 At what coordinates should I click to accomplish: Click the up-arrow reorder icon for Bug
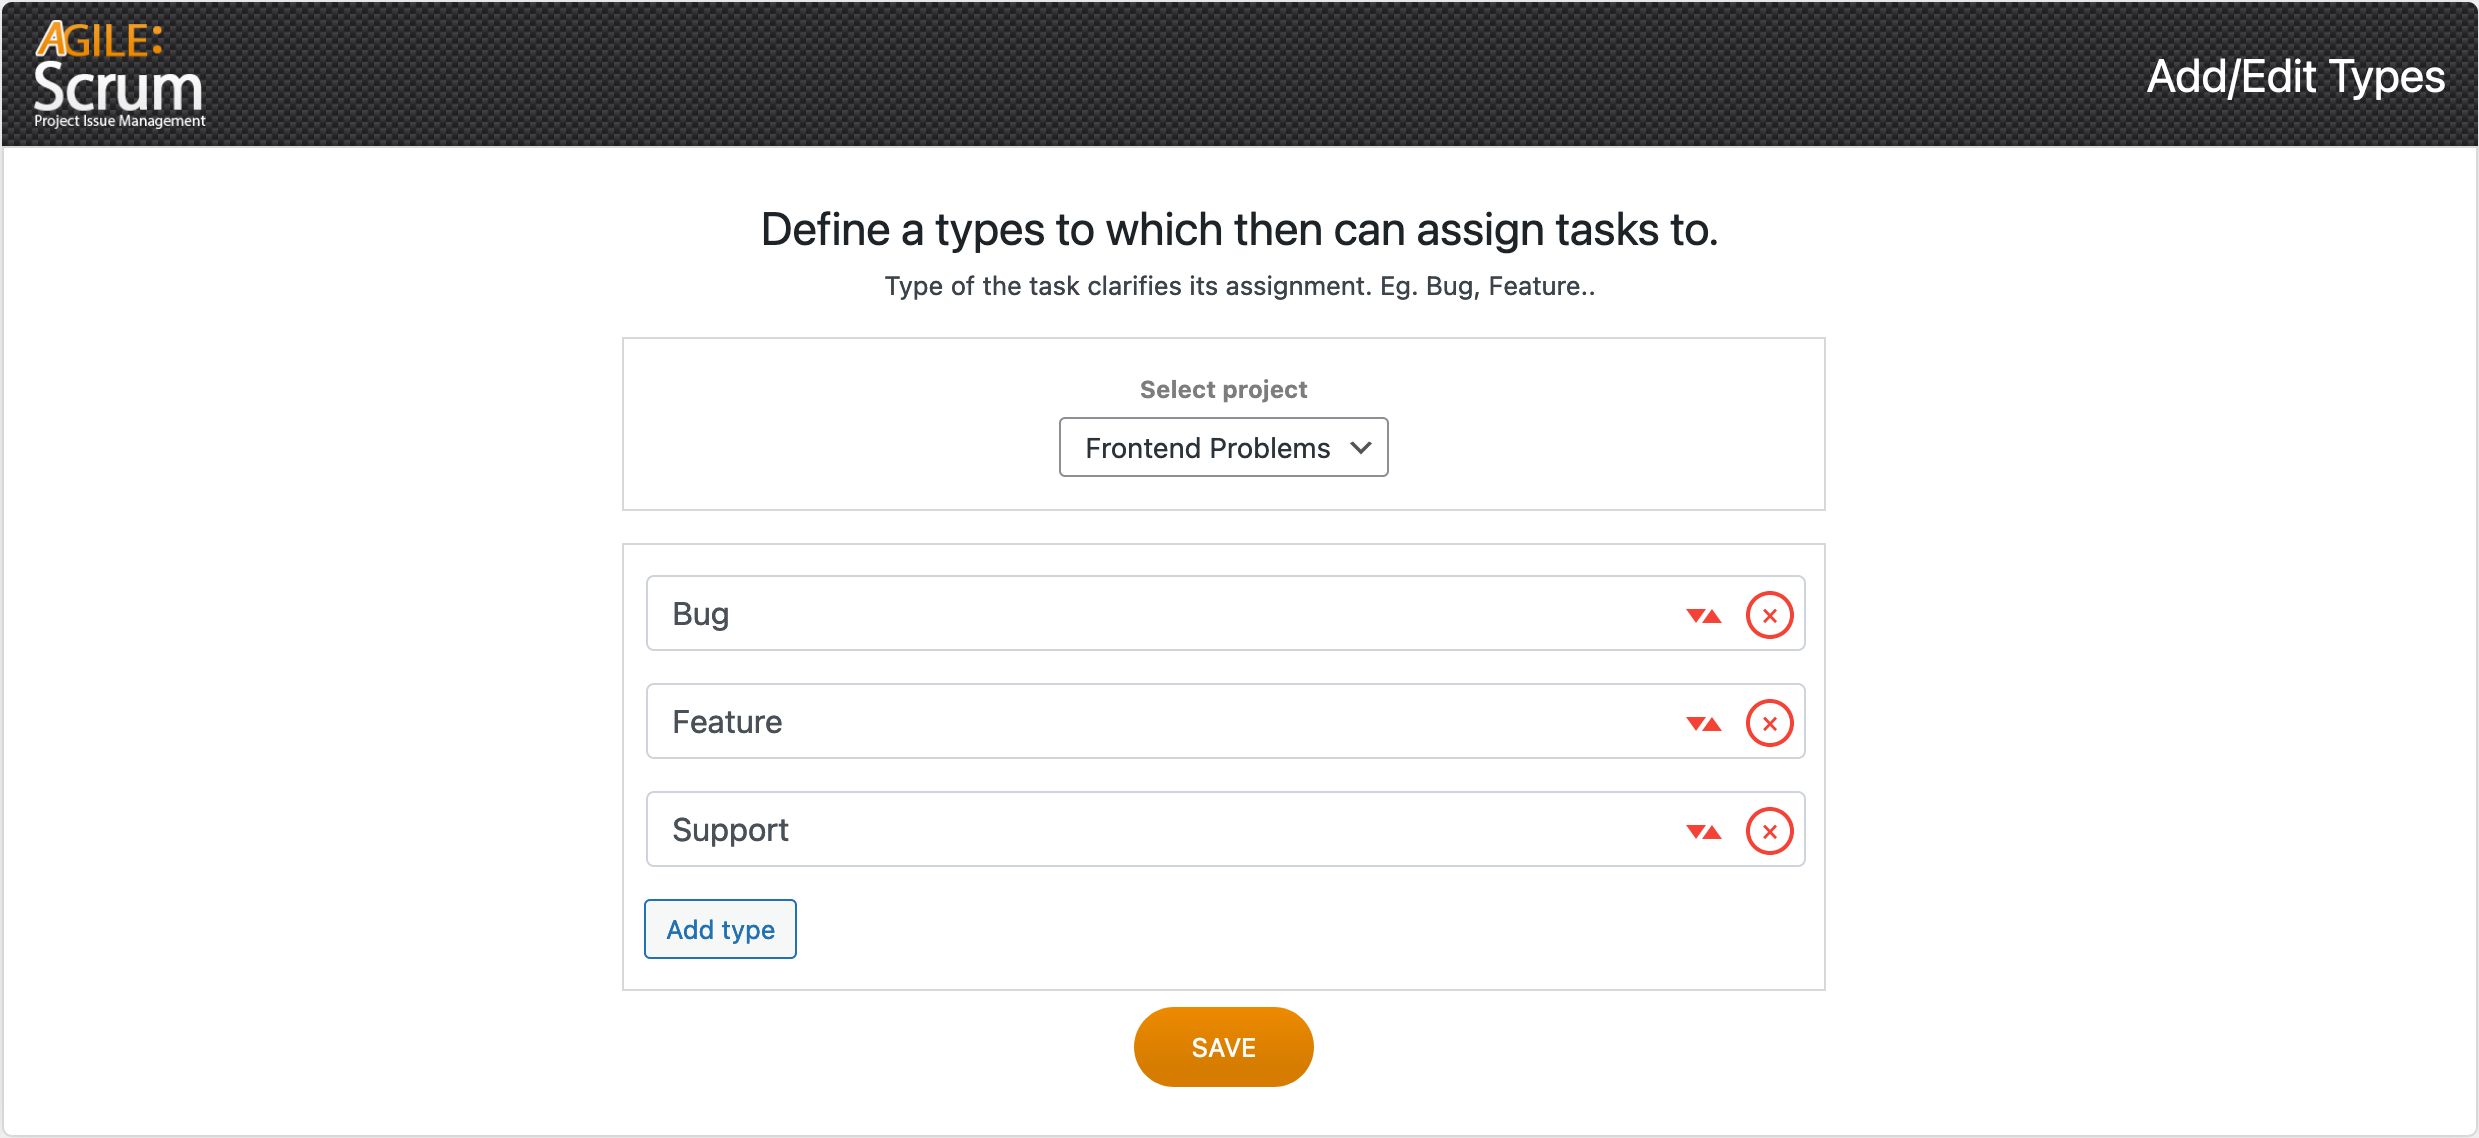1712,614
